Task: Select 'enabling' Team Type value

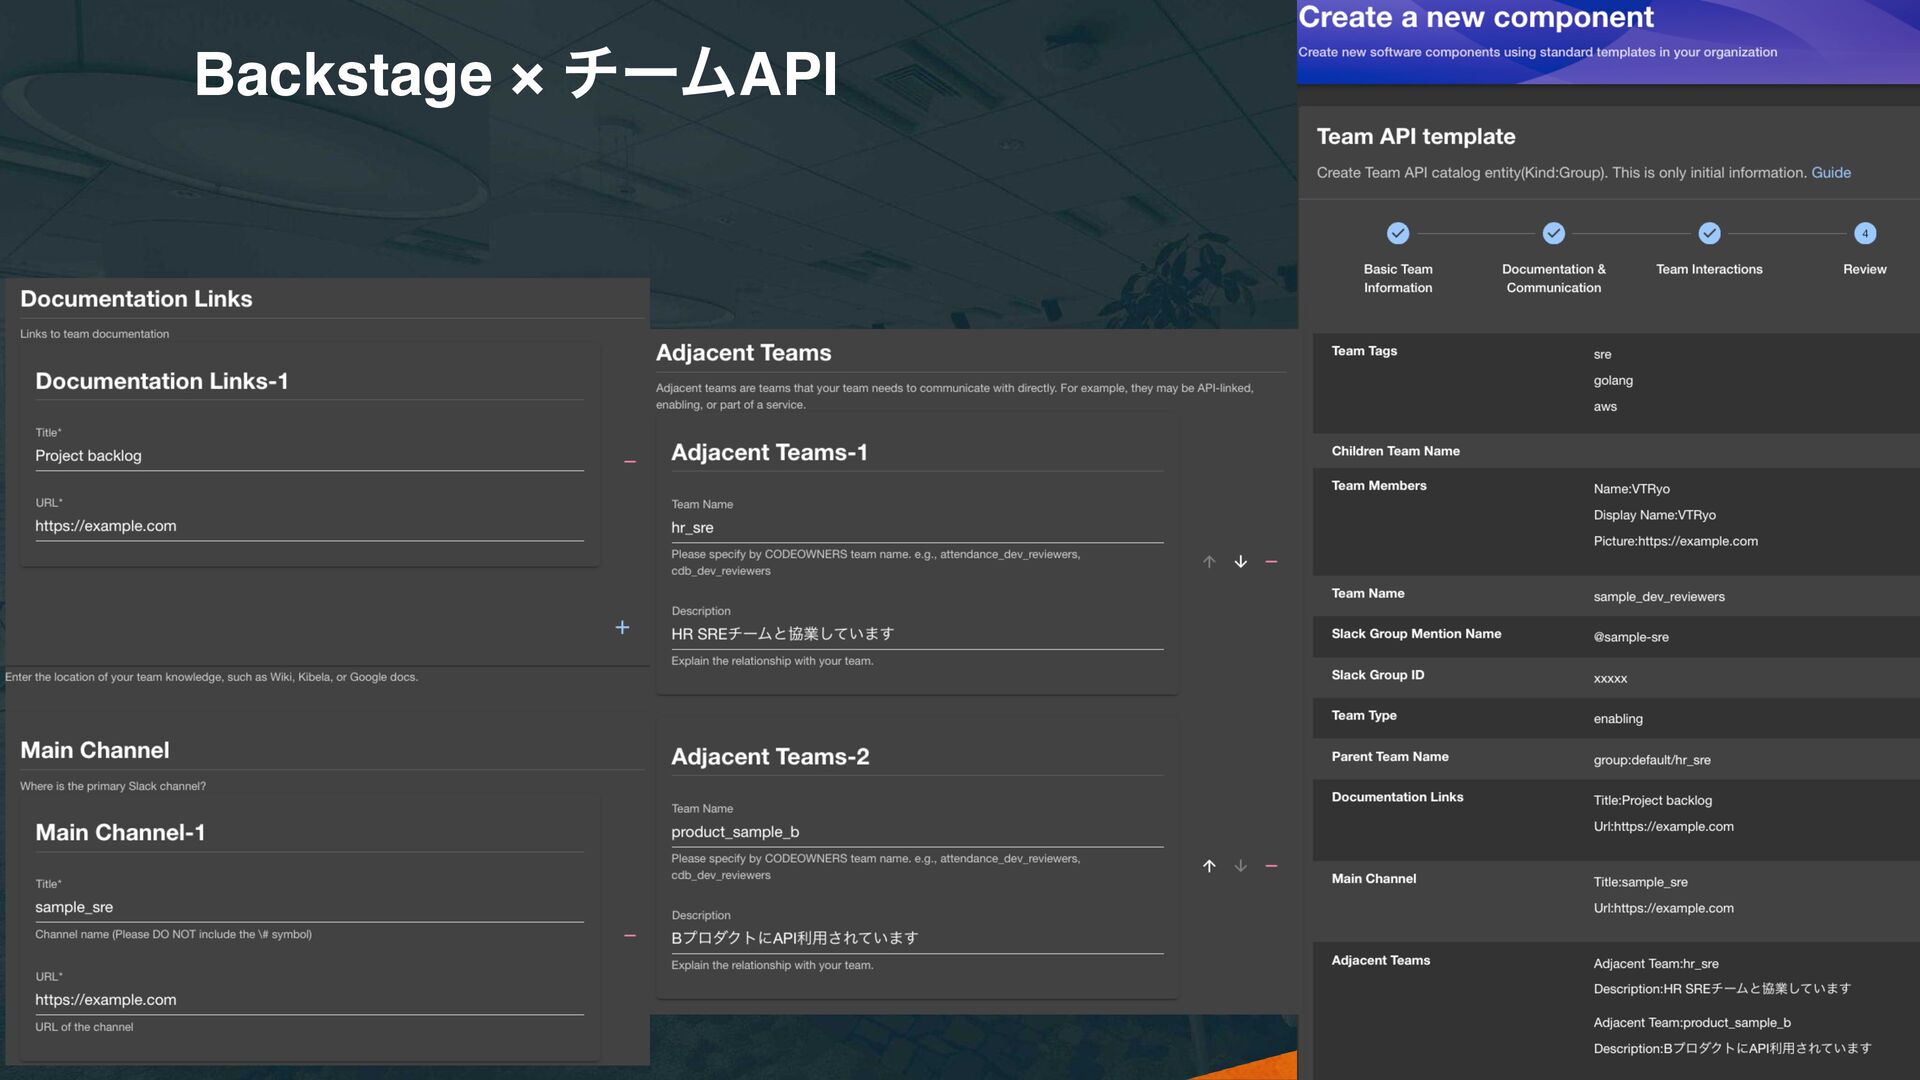Action: [x=1617, y=719]
